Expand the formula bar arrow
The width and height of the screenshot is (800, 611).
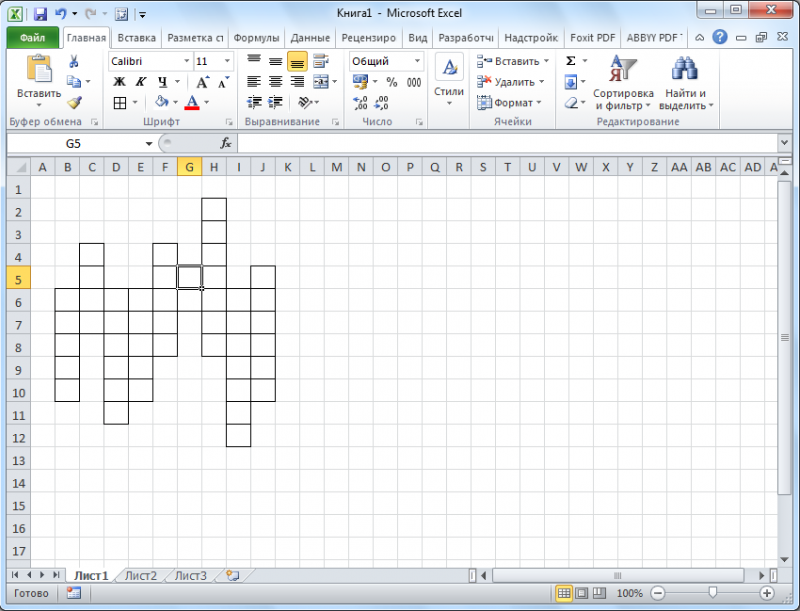tap(785, 143)
